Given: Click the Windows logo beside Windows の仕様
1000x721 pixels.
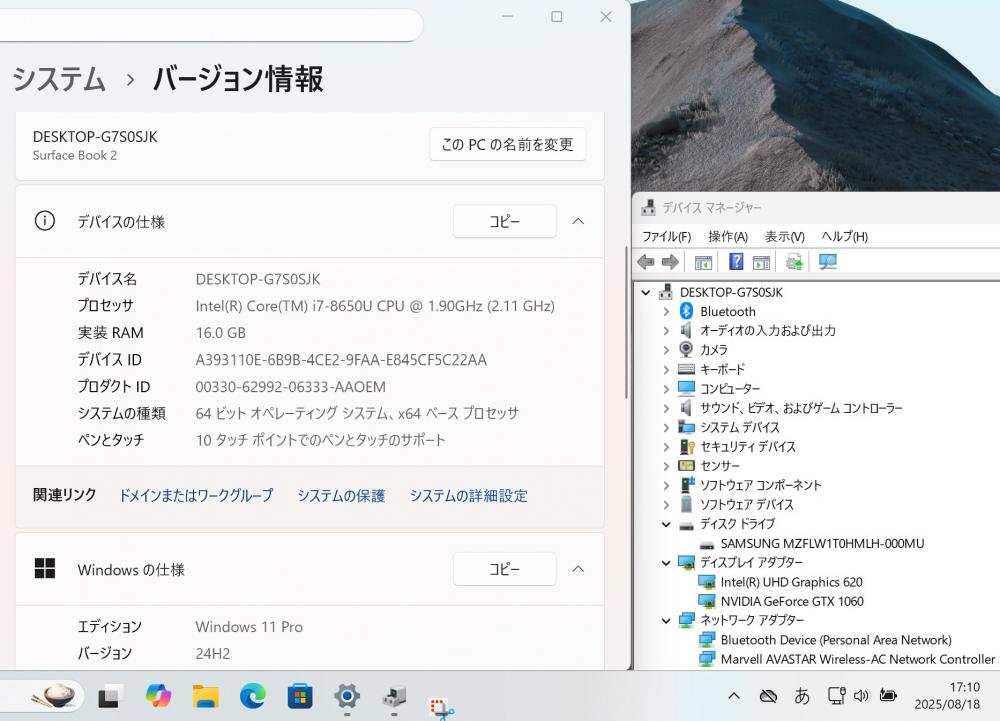Looking at the screenshot, I should tap(45, 569).
